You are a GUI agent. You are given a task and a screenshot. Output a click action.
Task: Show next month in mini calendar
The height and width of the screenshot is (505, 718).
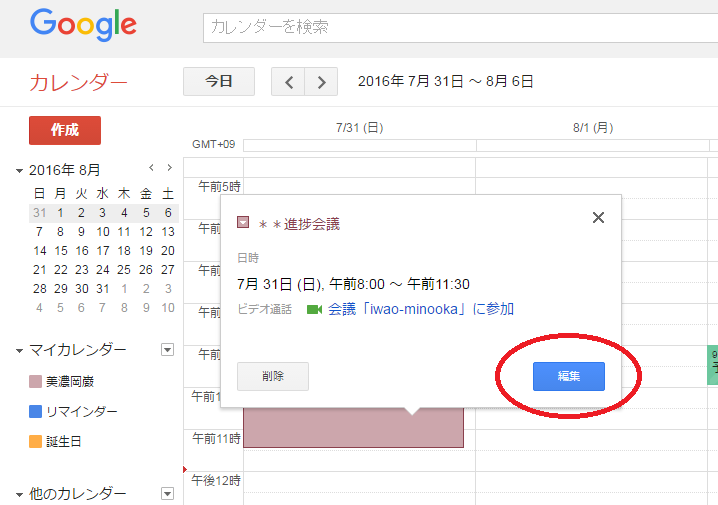tap(168, 168)
